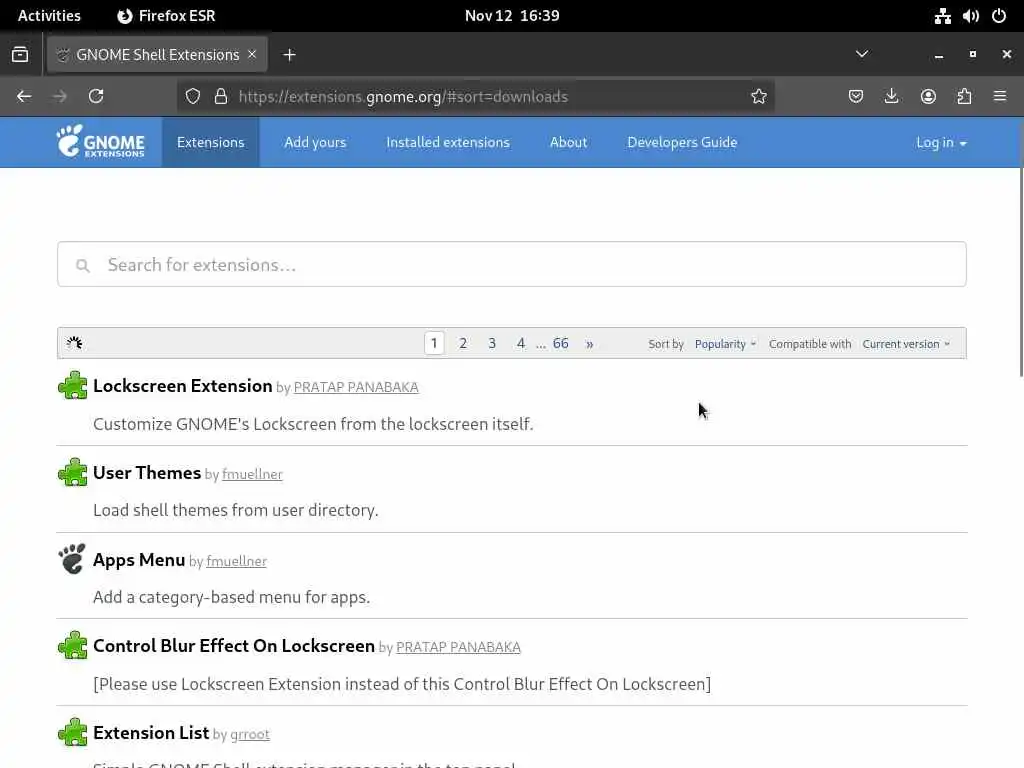The height and width of the screenshot is (768, 1024).
Task: Open the Log in dropdown
Action: click(941, 142)
